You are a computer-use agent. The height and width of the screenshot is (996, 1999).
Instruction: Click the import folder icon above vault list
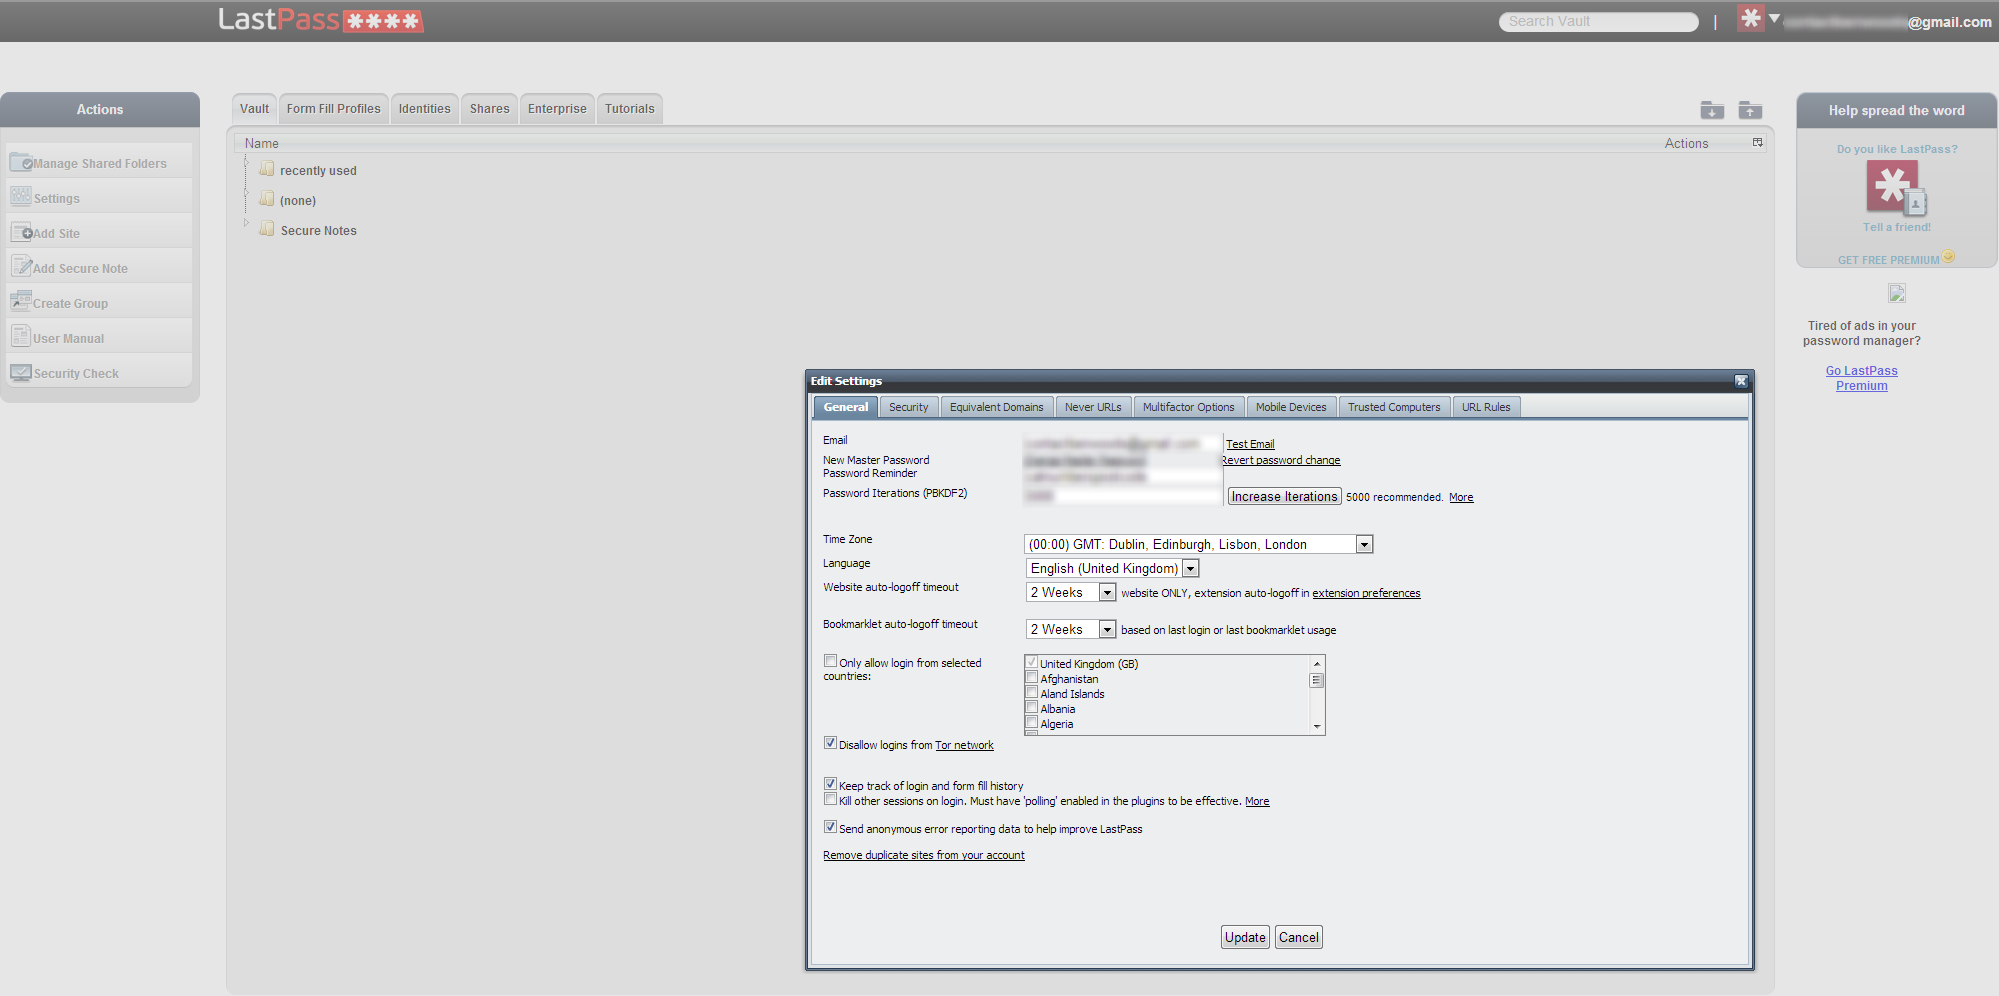pyautogui.click(x=1712, y=110)
